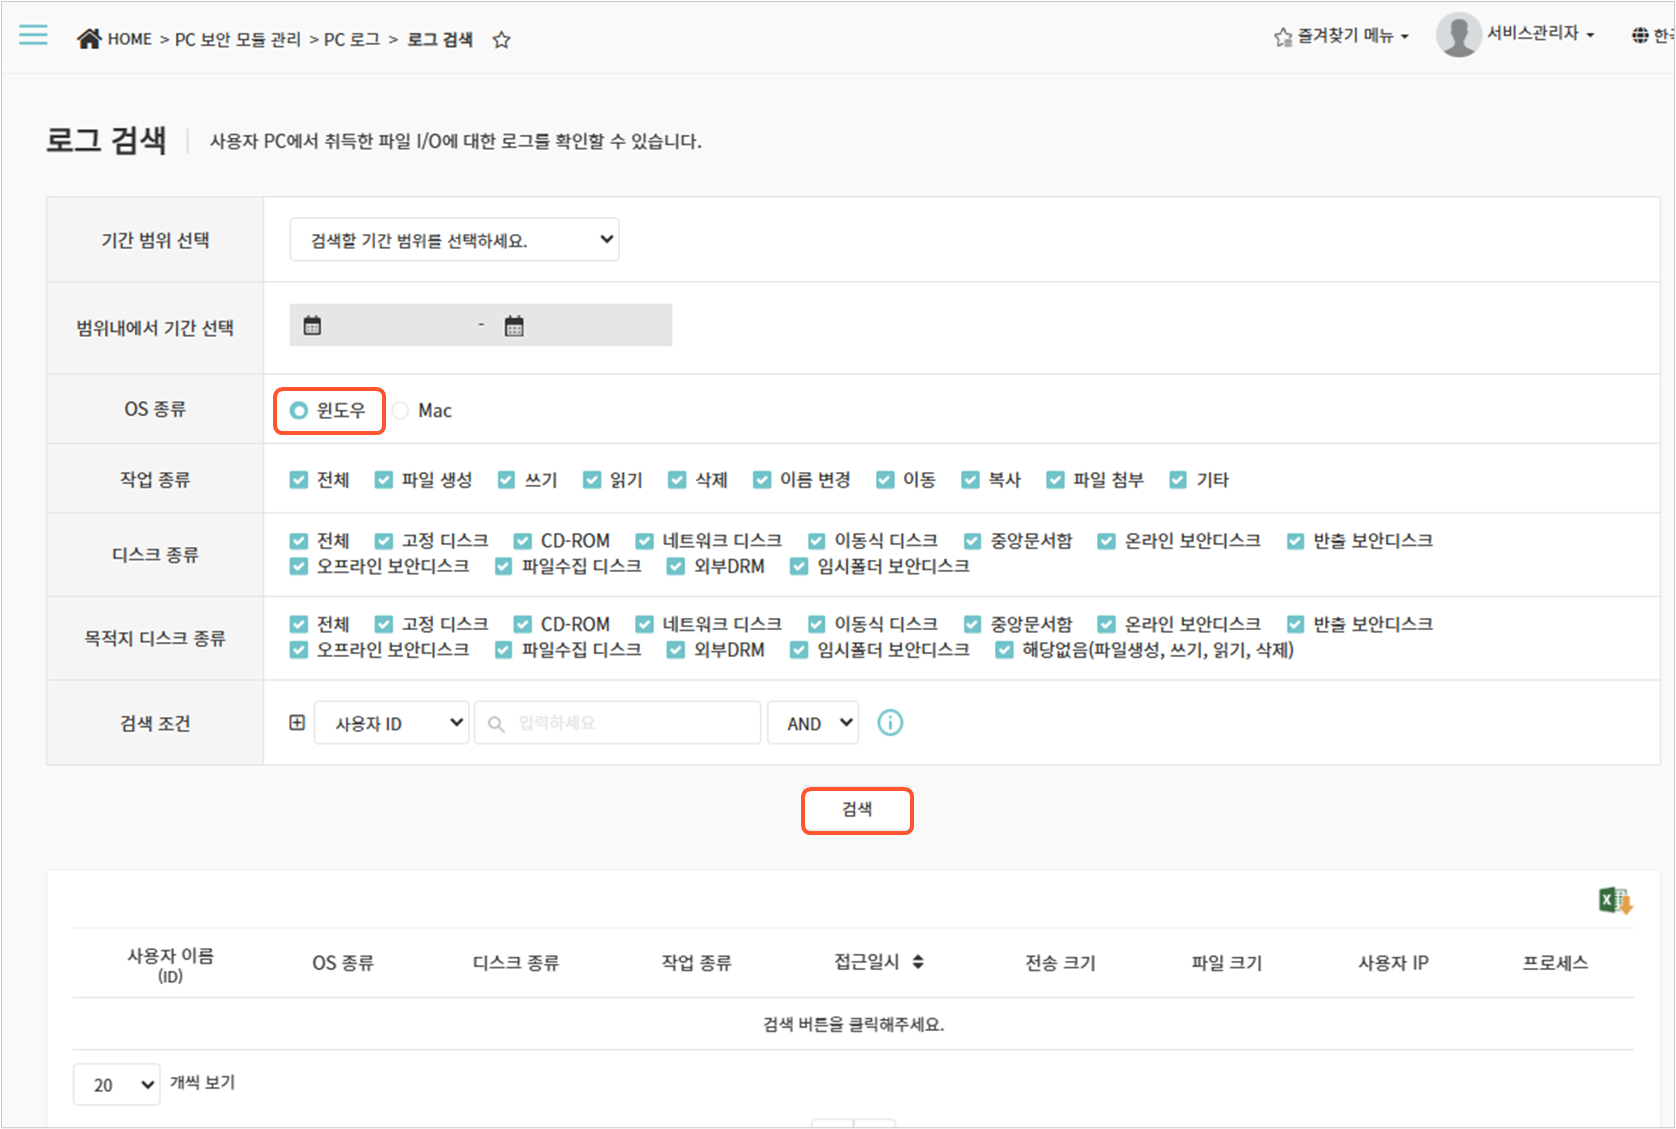The image size is (1676, 1129).
Task: Click the favorite star next to 로그 검색
Action: [502, 40]
